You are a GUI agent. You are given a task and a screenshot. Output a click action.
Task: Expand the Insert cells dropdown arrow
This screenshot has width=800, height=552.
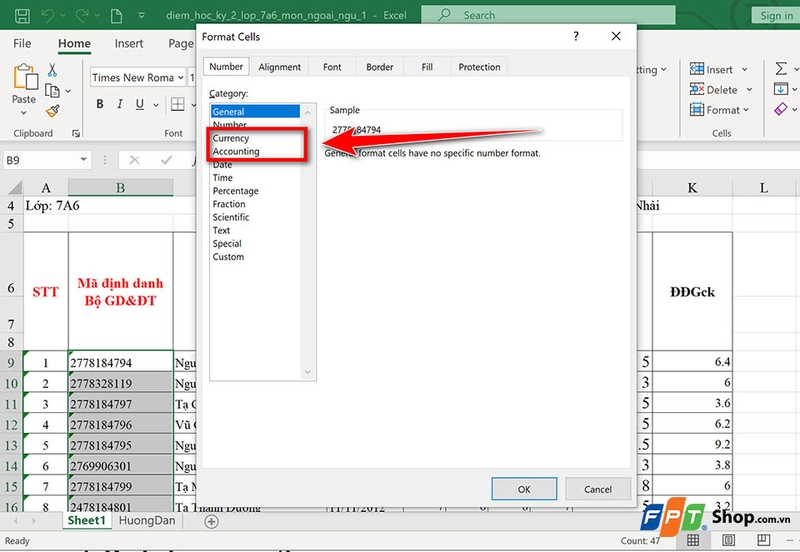(x=744, y=69)
